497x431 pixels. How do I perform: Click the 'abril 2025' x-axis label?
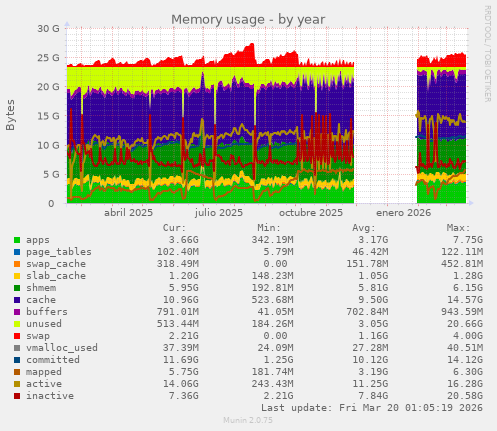(128, 213)
